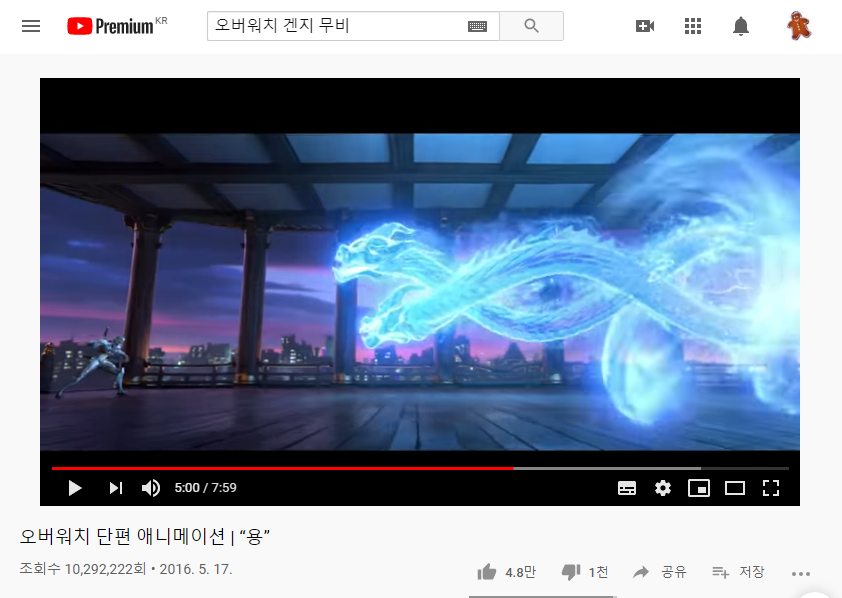The image size is (842, 598).
Task: Open player settings gear
Action: [x=663, y=488]
